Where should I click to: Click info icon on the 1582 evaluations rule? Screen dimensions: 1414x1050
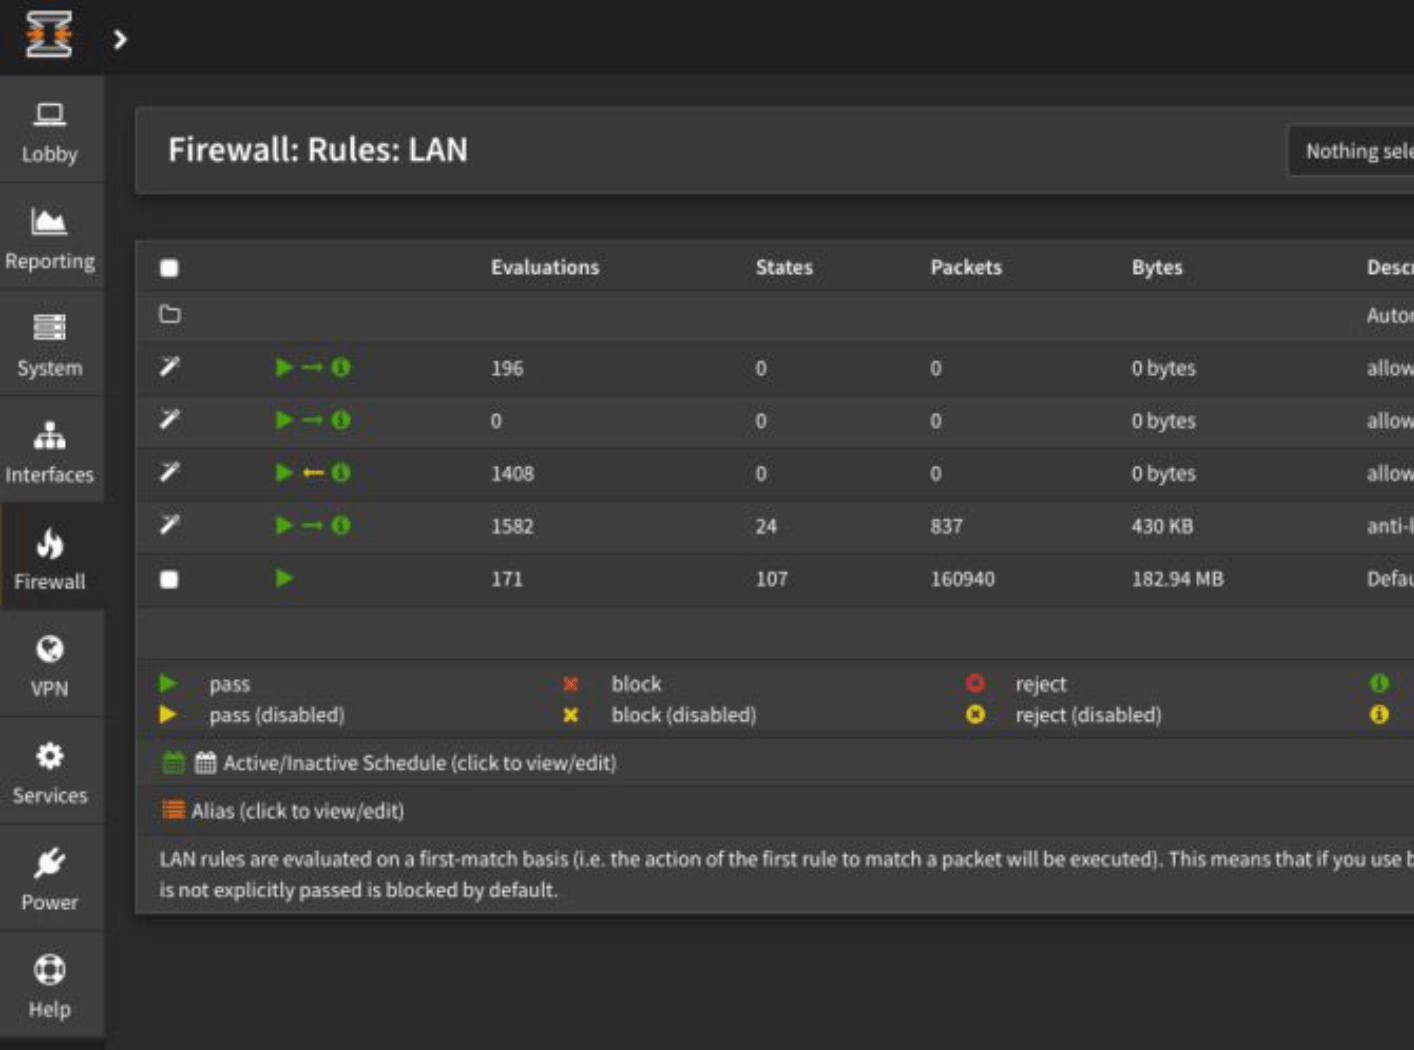coord(341,525)
